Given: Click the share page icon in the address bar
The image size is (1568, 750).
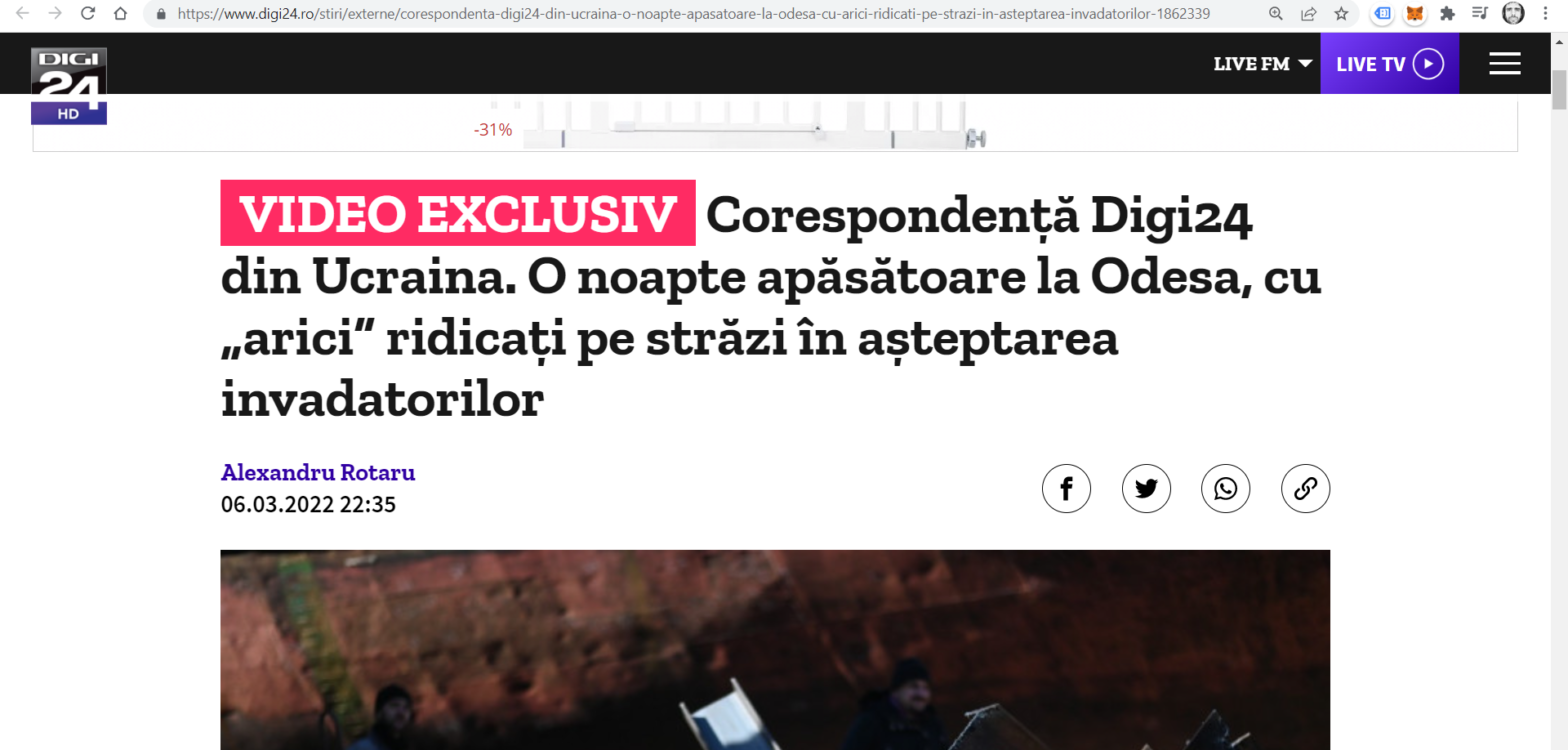Looking at the screenshot, I should (1308, 14).
